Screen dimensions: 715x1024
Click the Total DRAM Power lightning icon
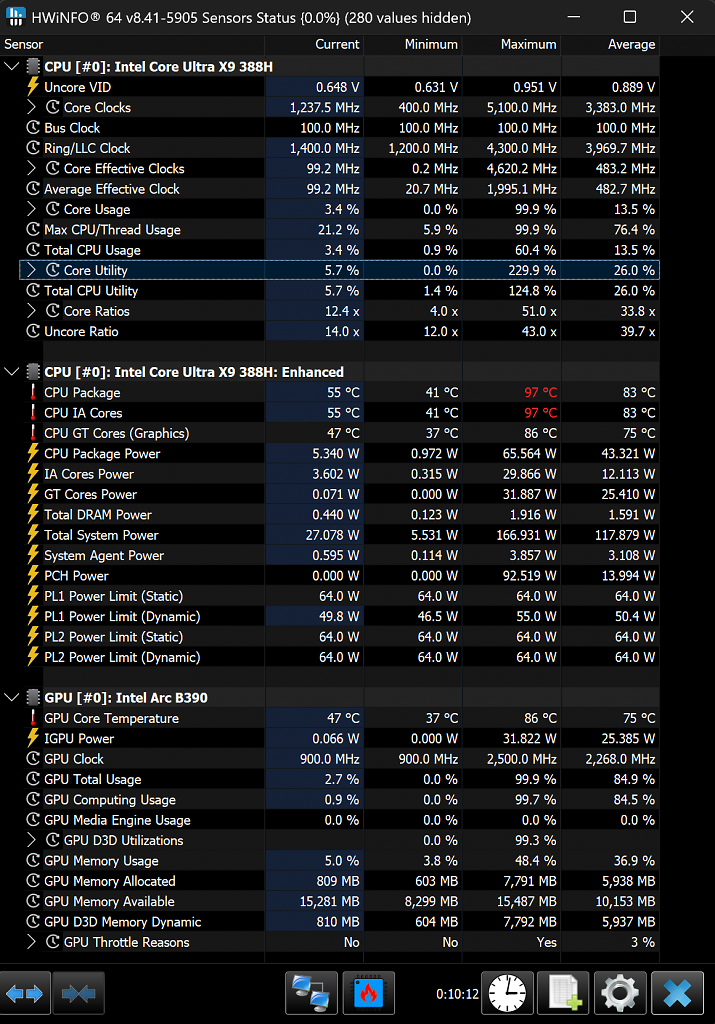(33, 515)
